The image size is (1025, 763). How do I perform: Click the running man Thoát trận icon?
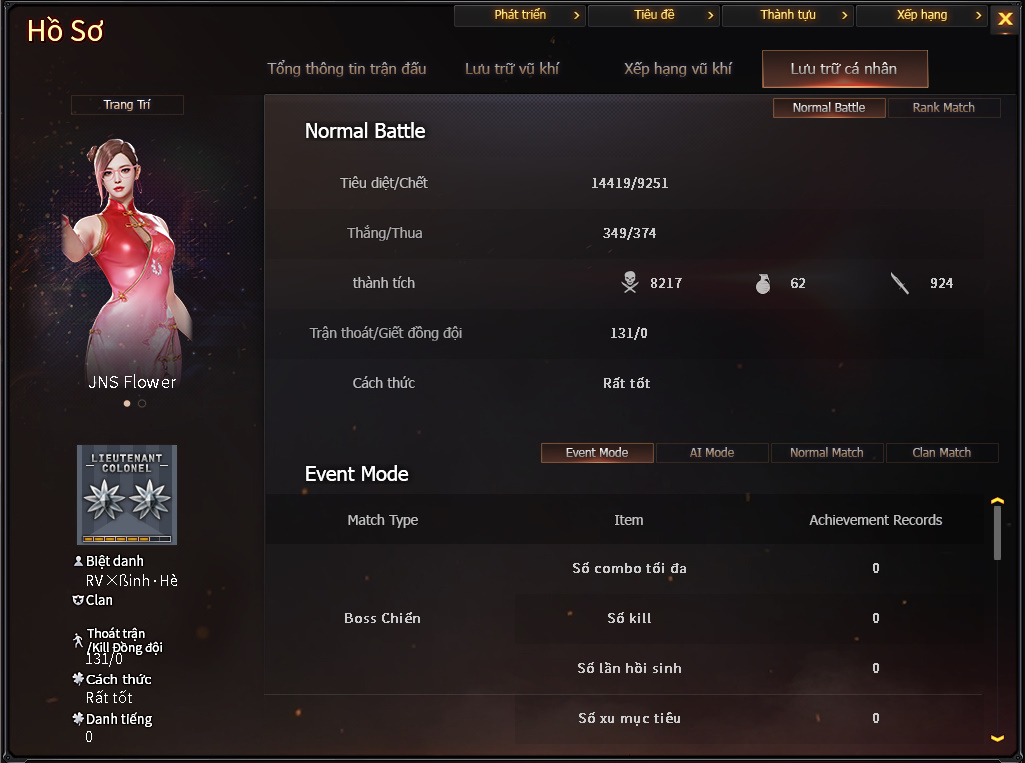[78, 640]
